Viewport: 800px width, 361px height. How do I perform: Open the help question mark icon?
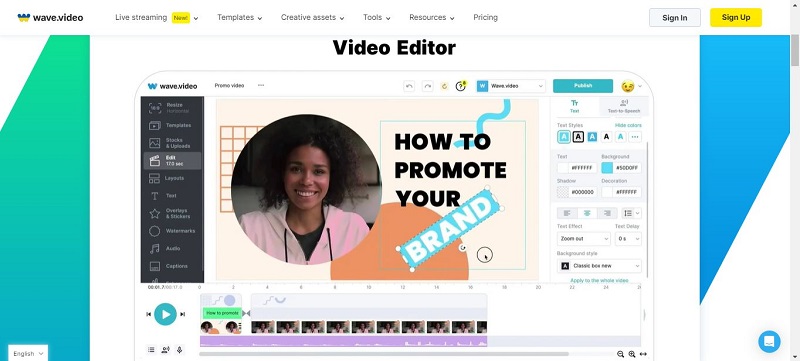461,86
